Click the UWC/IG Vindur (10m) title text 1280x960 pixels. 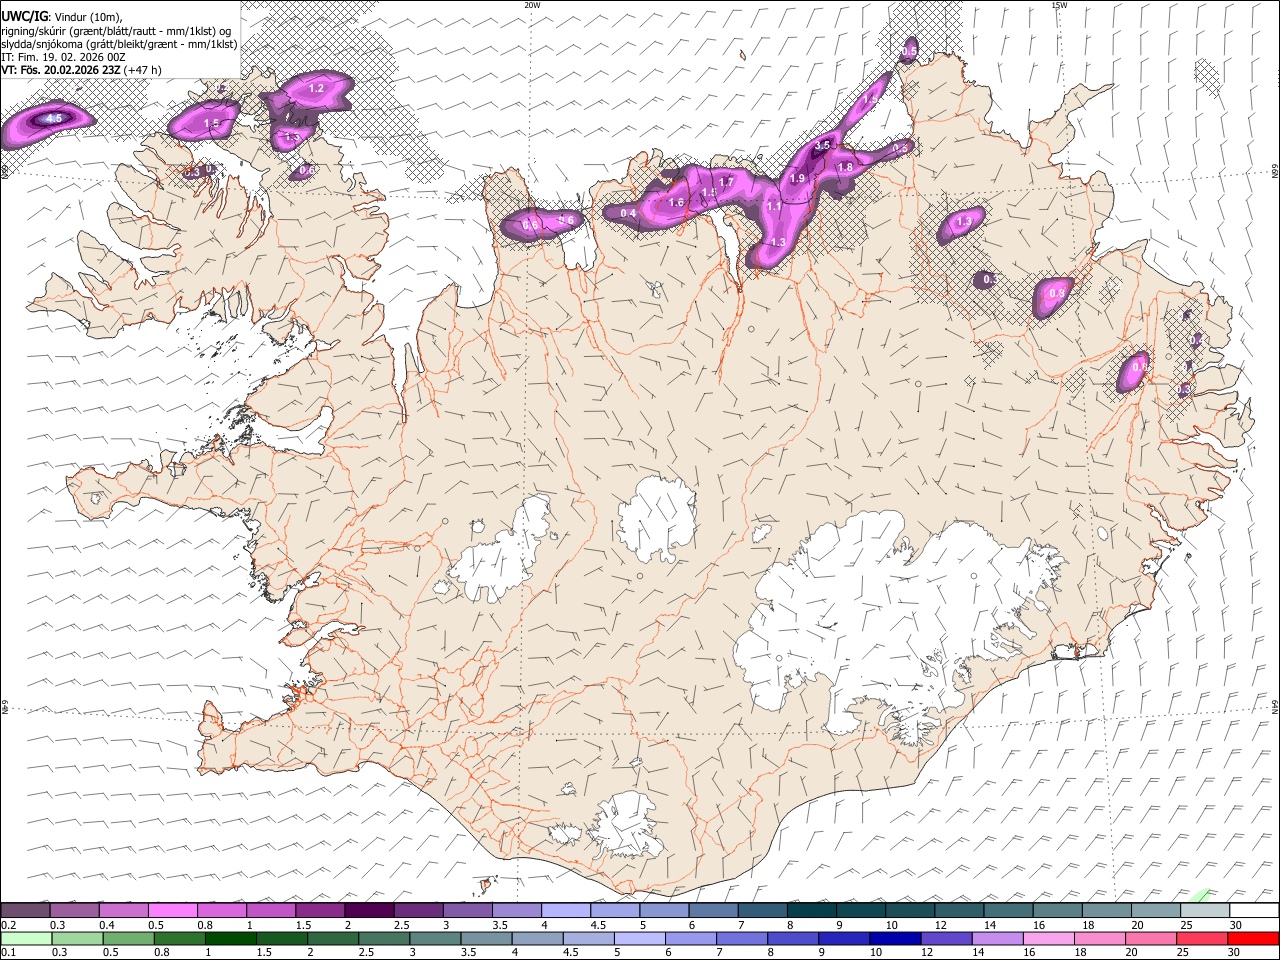61,16
